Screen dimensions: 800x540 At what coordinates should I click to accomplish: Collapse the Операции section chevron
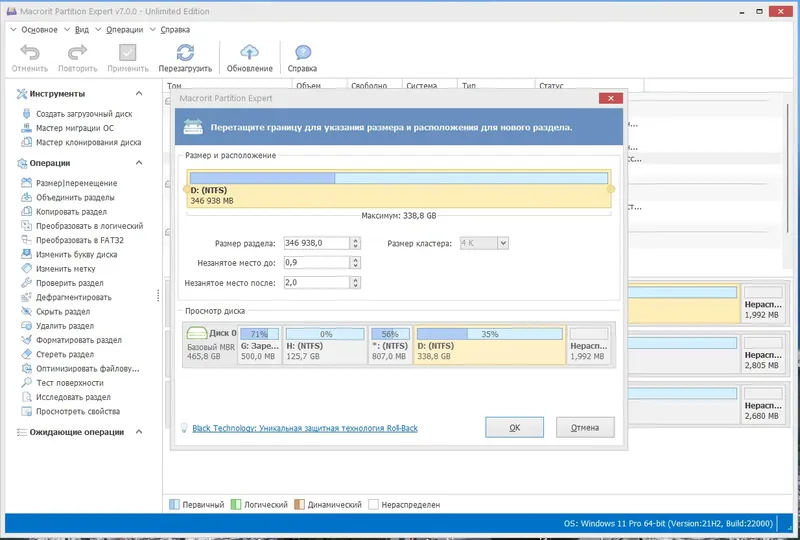pyautogui.click(x=139, y=163)
